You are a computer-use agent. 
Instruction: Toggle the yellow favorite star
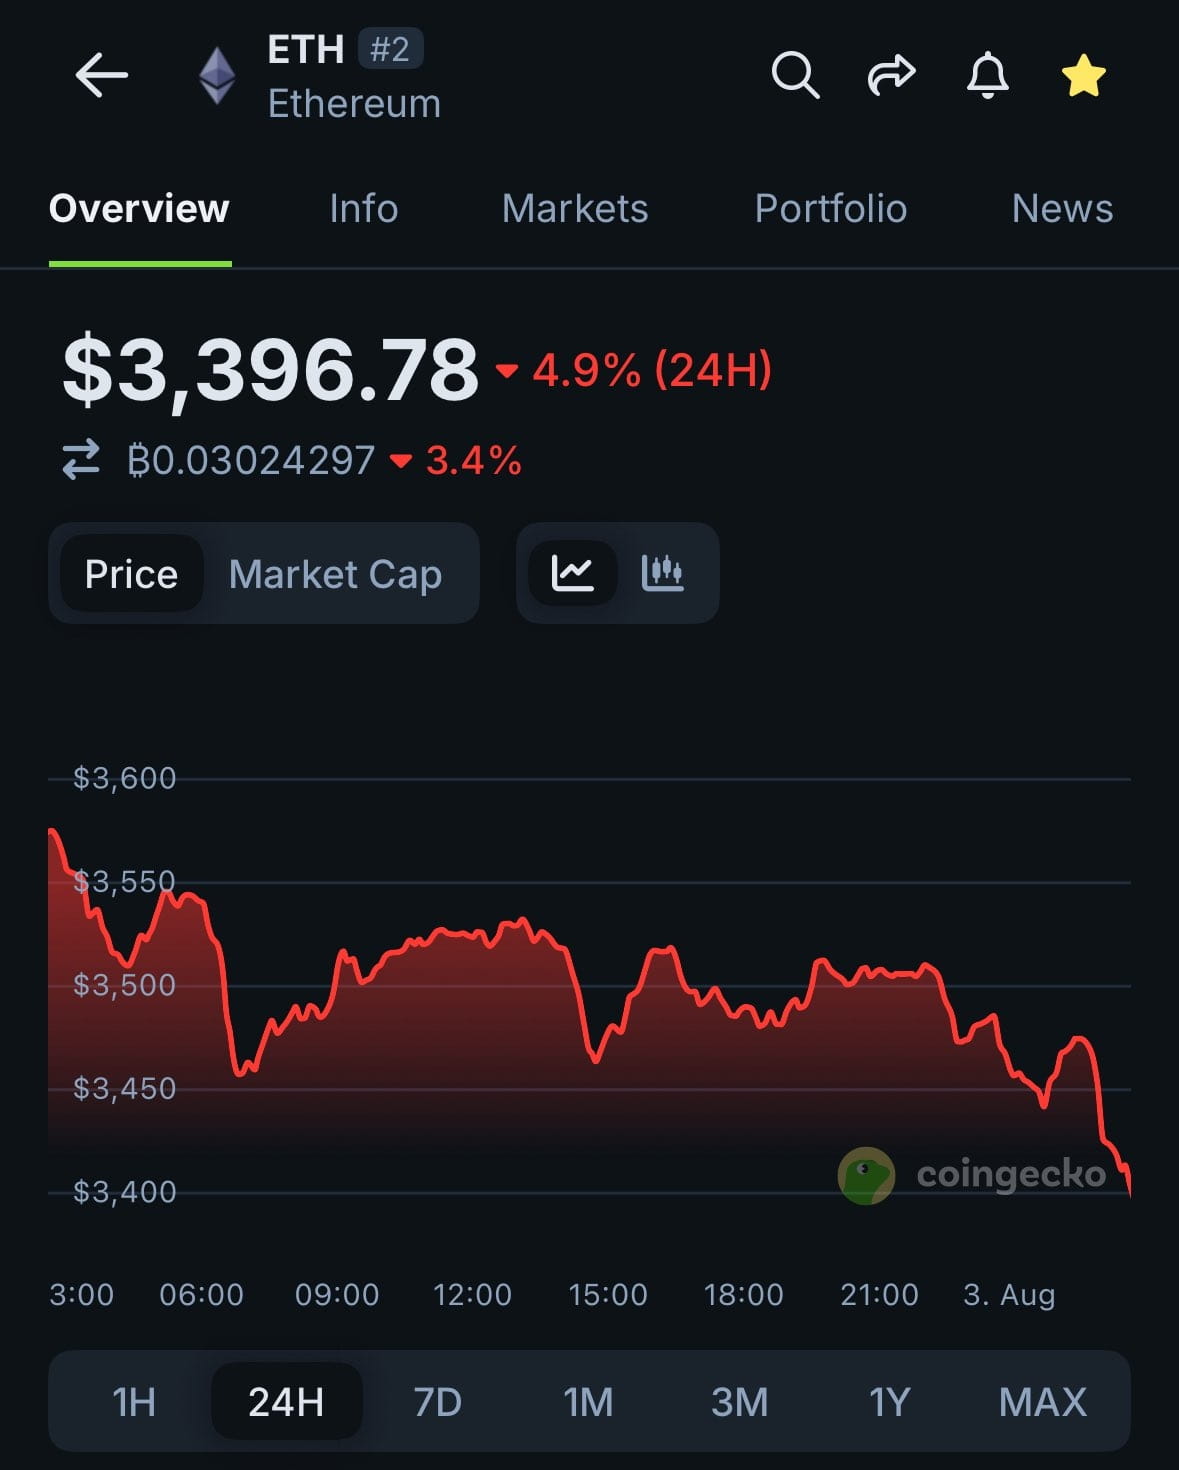(x=1084, y=76)
